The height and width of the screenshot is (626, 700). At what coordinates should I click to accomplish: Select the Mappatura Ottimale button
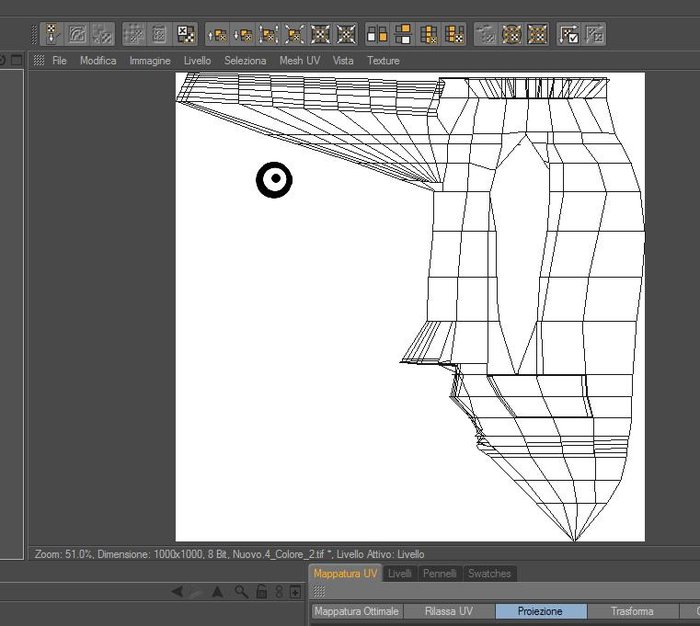357,611
